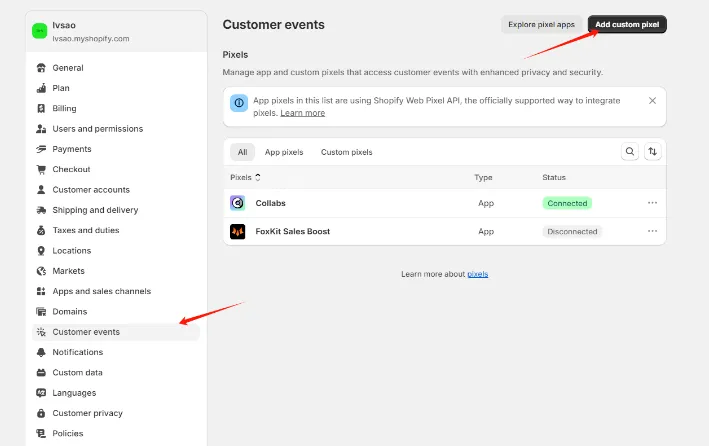Click the Customer accounts person icon
The image size is (709, 446).
coord(41,190)
